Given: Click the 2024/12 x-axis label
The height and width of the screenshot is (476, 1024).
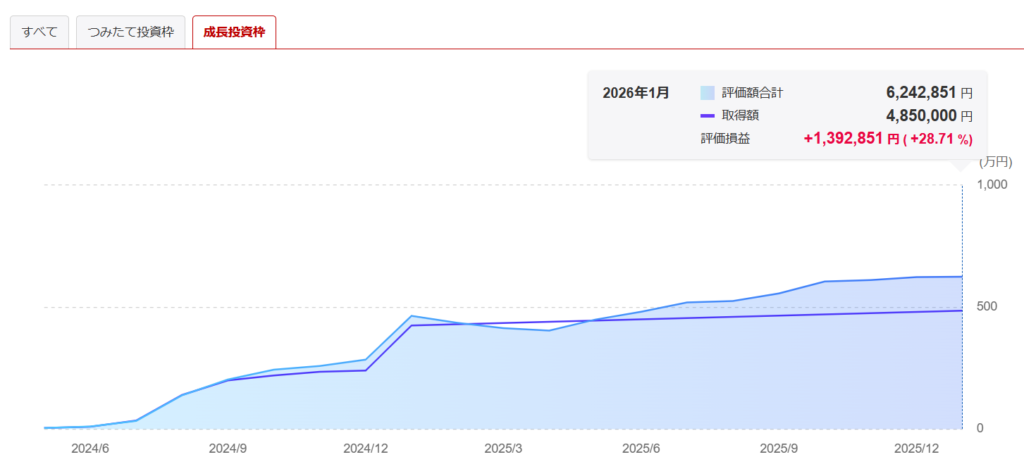Looking at the screenshot, I should (x=365, y=449).
